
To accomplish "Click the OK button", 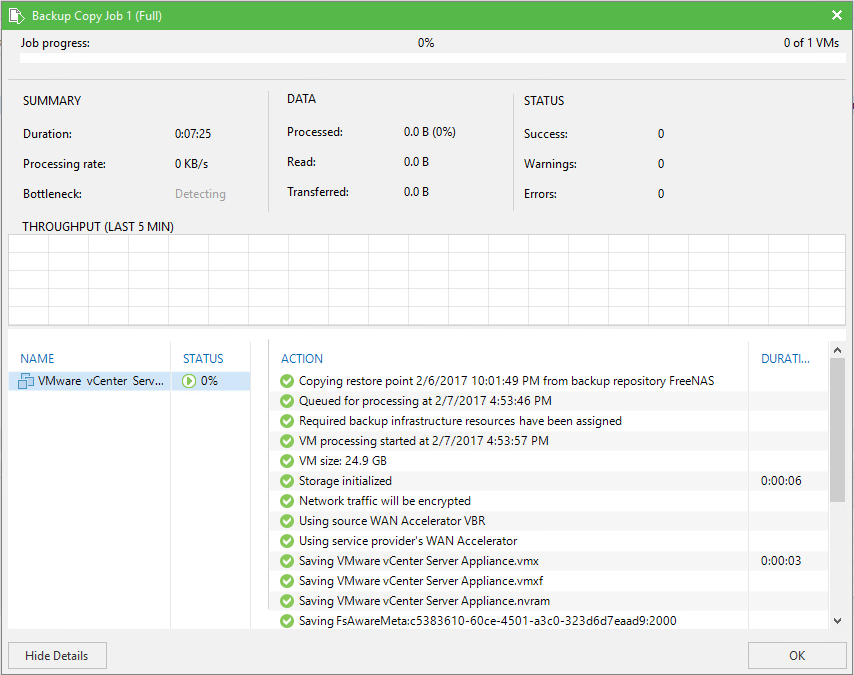I will (797, 655).
